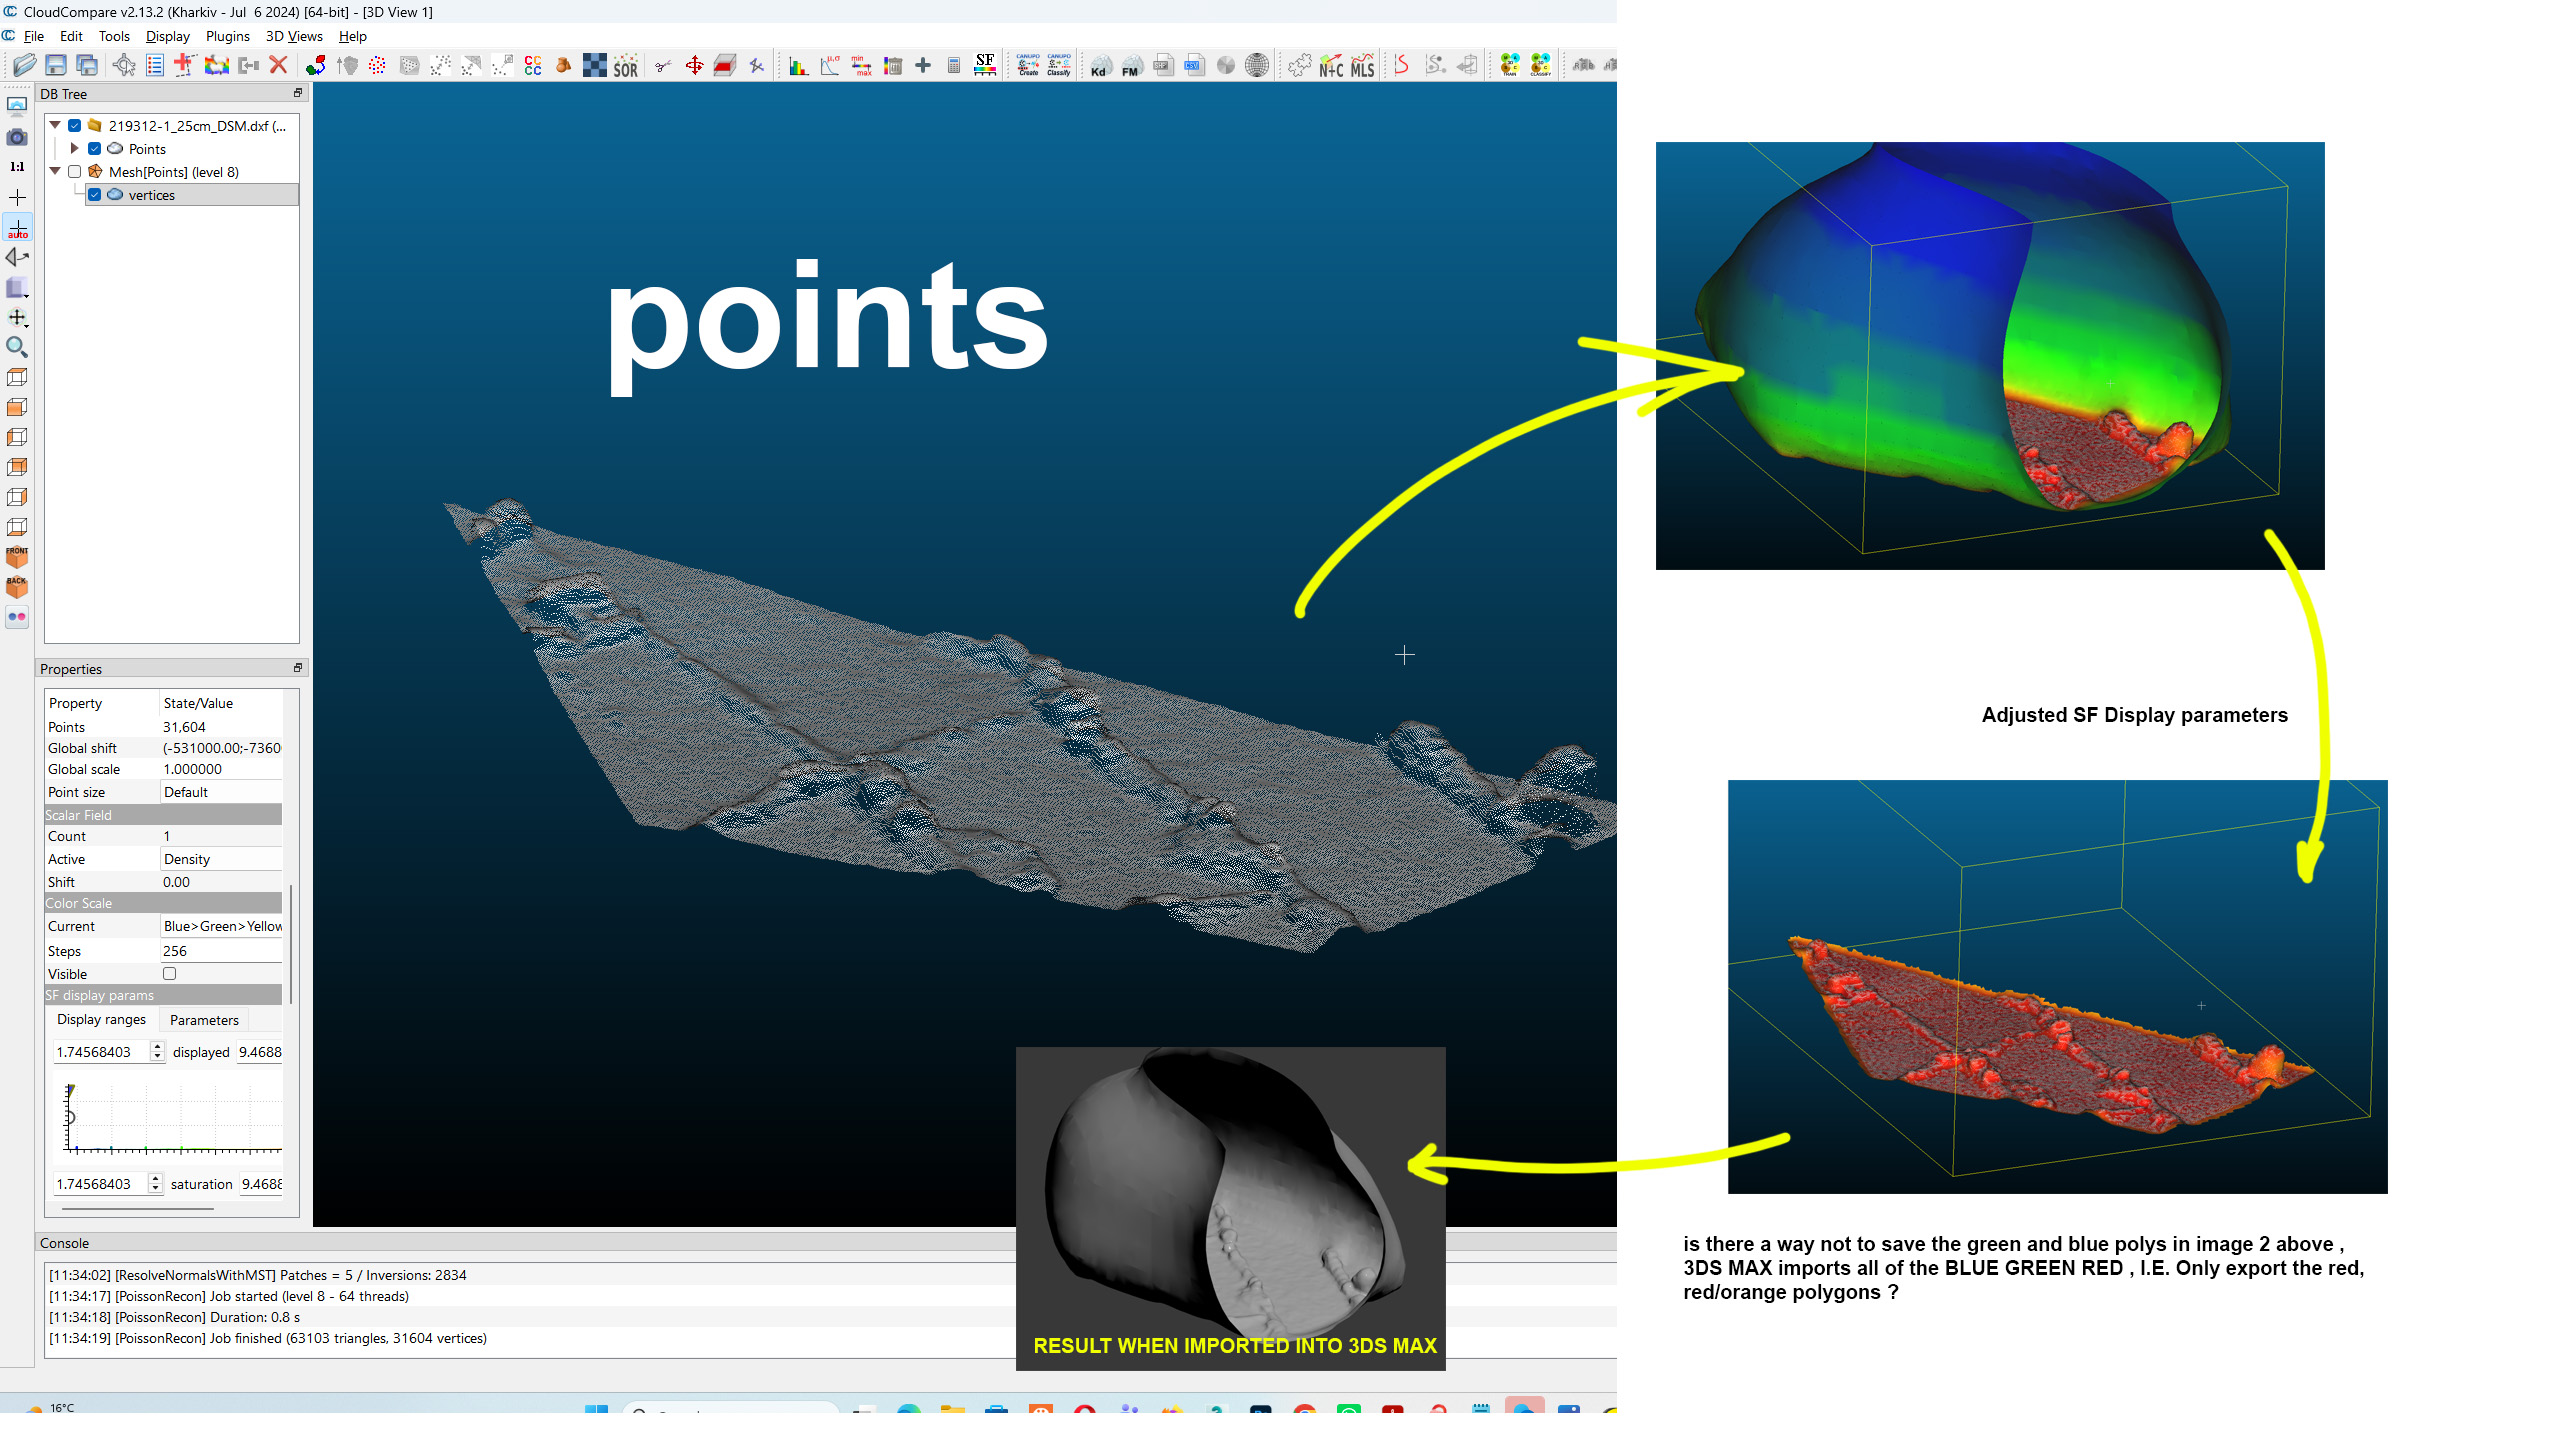
Task: Open the Point size Default dropdown
Action: 221,792
